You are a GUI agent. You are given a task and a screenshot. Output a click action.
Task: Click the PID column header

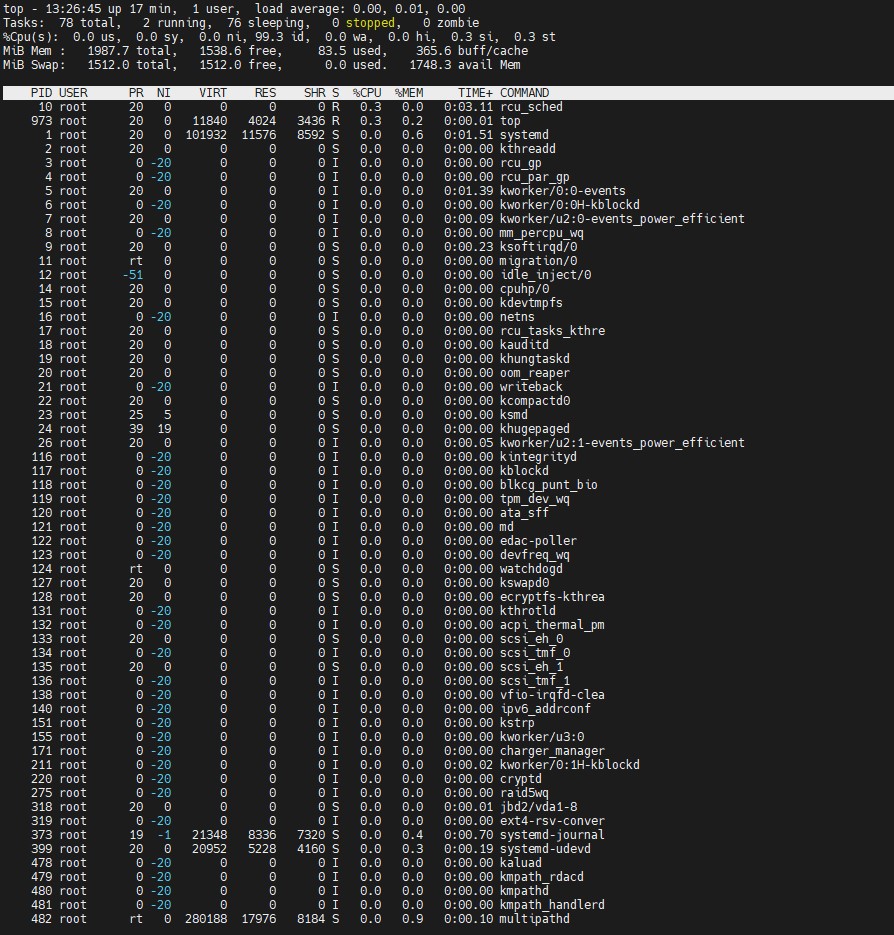[41, 93]
